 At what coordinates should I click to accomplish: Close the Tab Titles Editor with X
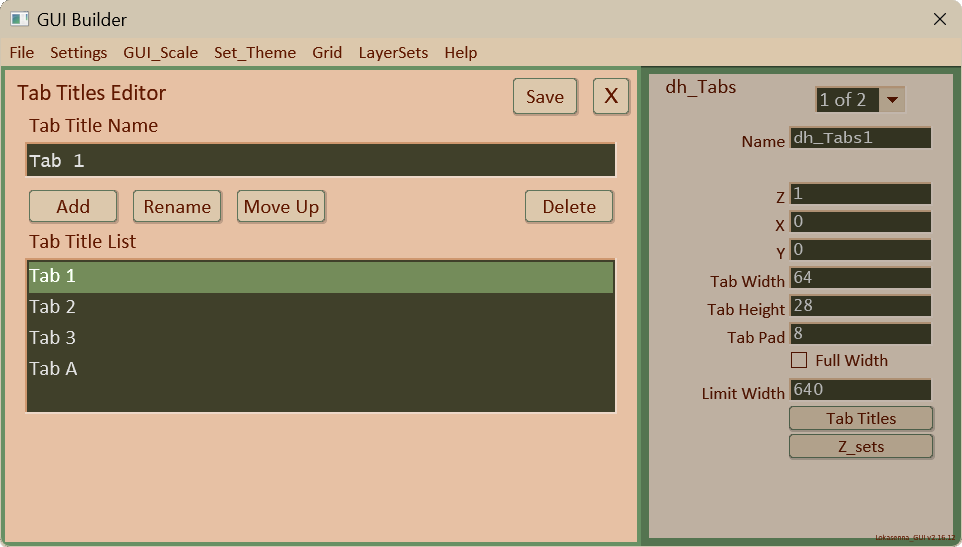tap(611, 96)
